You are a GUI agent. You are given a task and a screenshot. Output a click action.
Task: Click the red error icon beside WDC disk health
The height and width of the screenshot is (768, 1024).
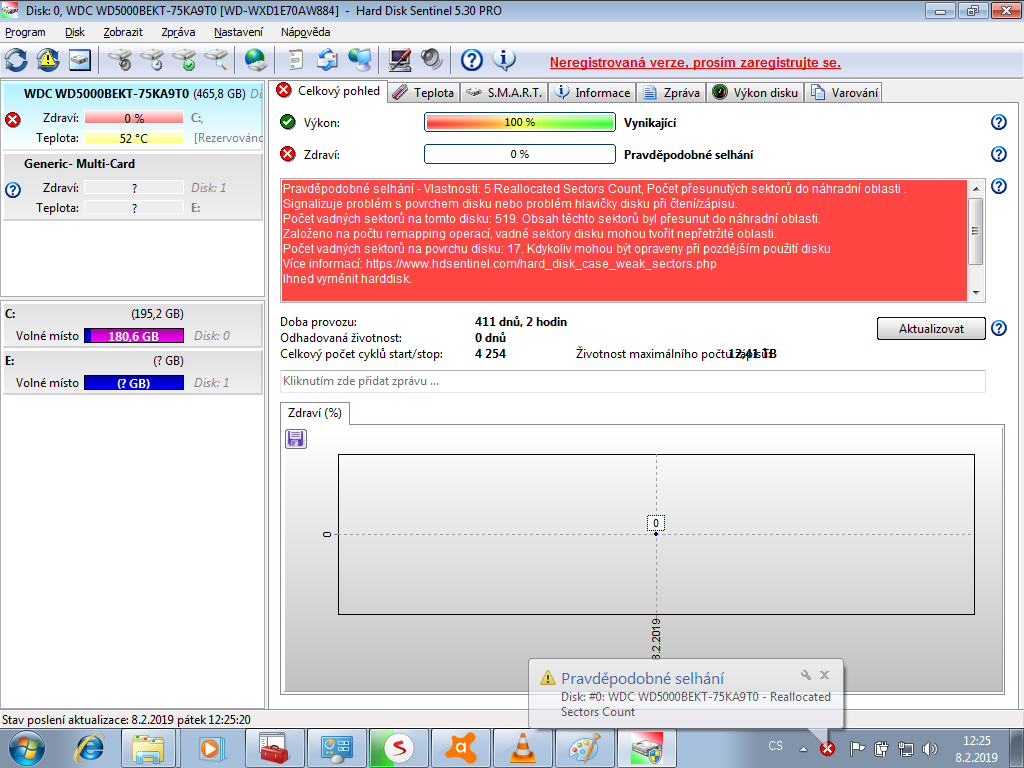coord(12,120)
